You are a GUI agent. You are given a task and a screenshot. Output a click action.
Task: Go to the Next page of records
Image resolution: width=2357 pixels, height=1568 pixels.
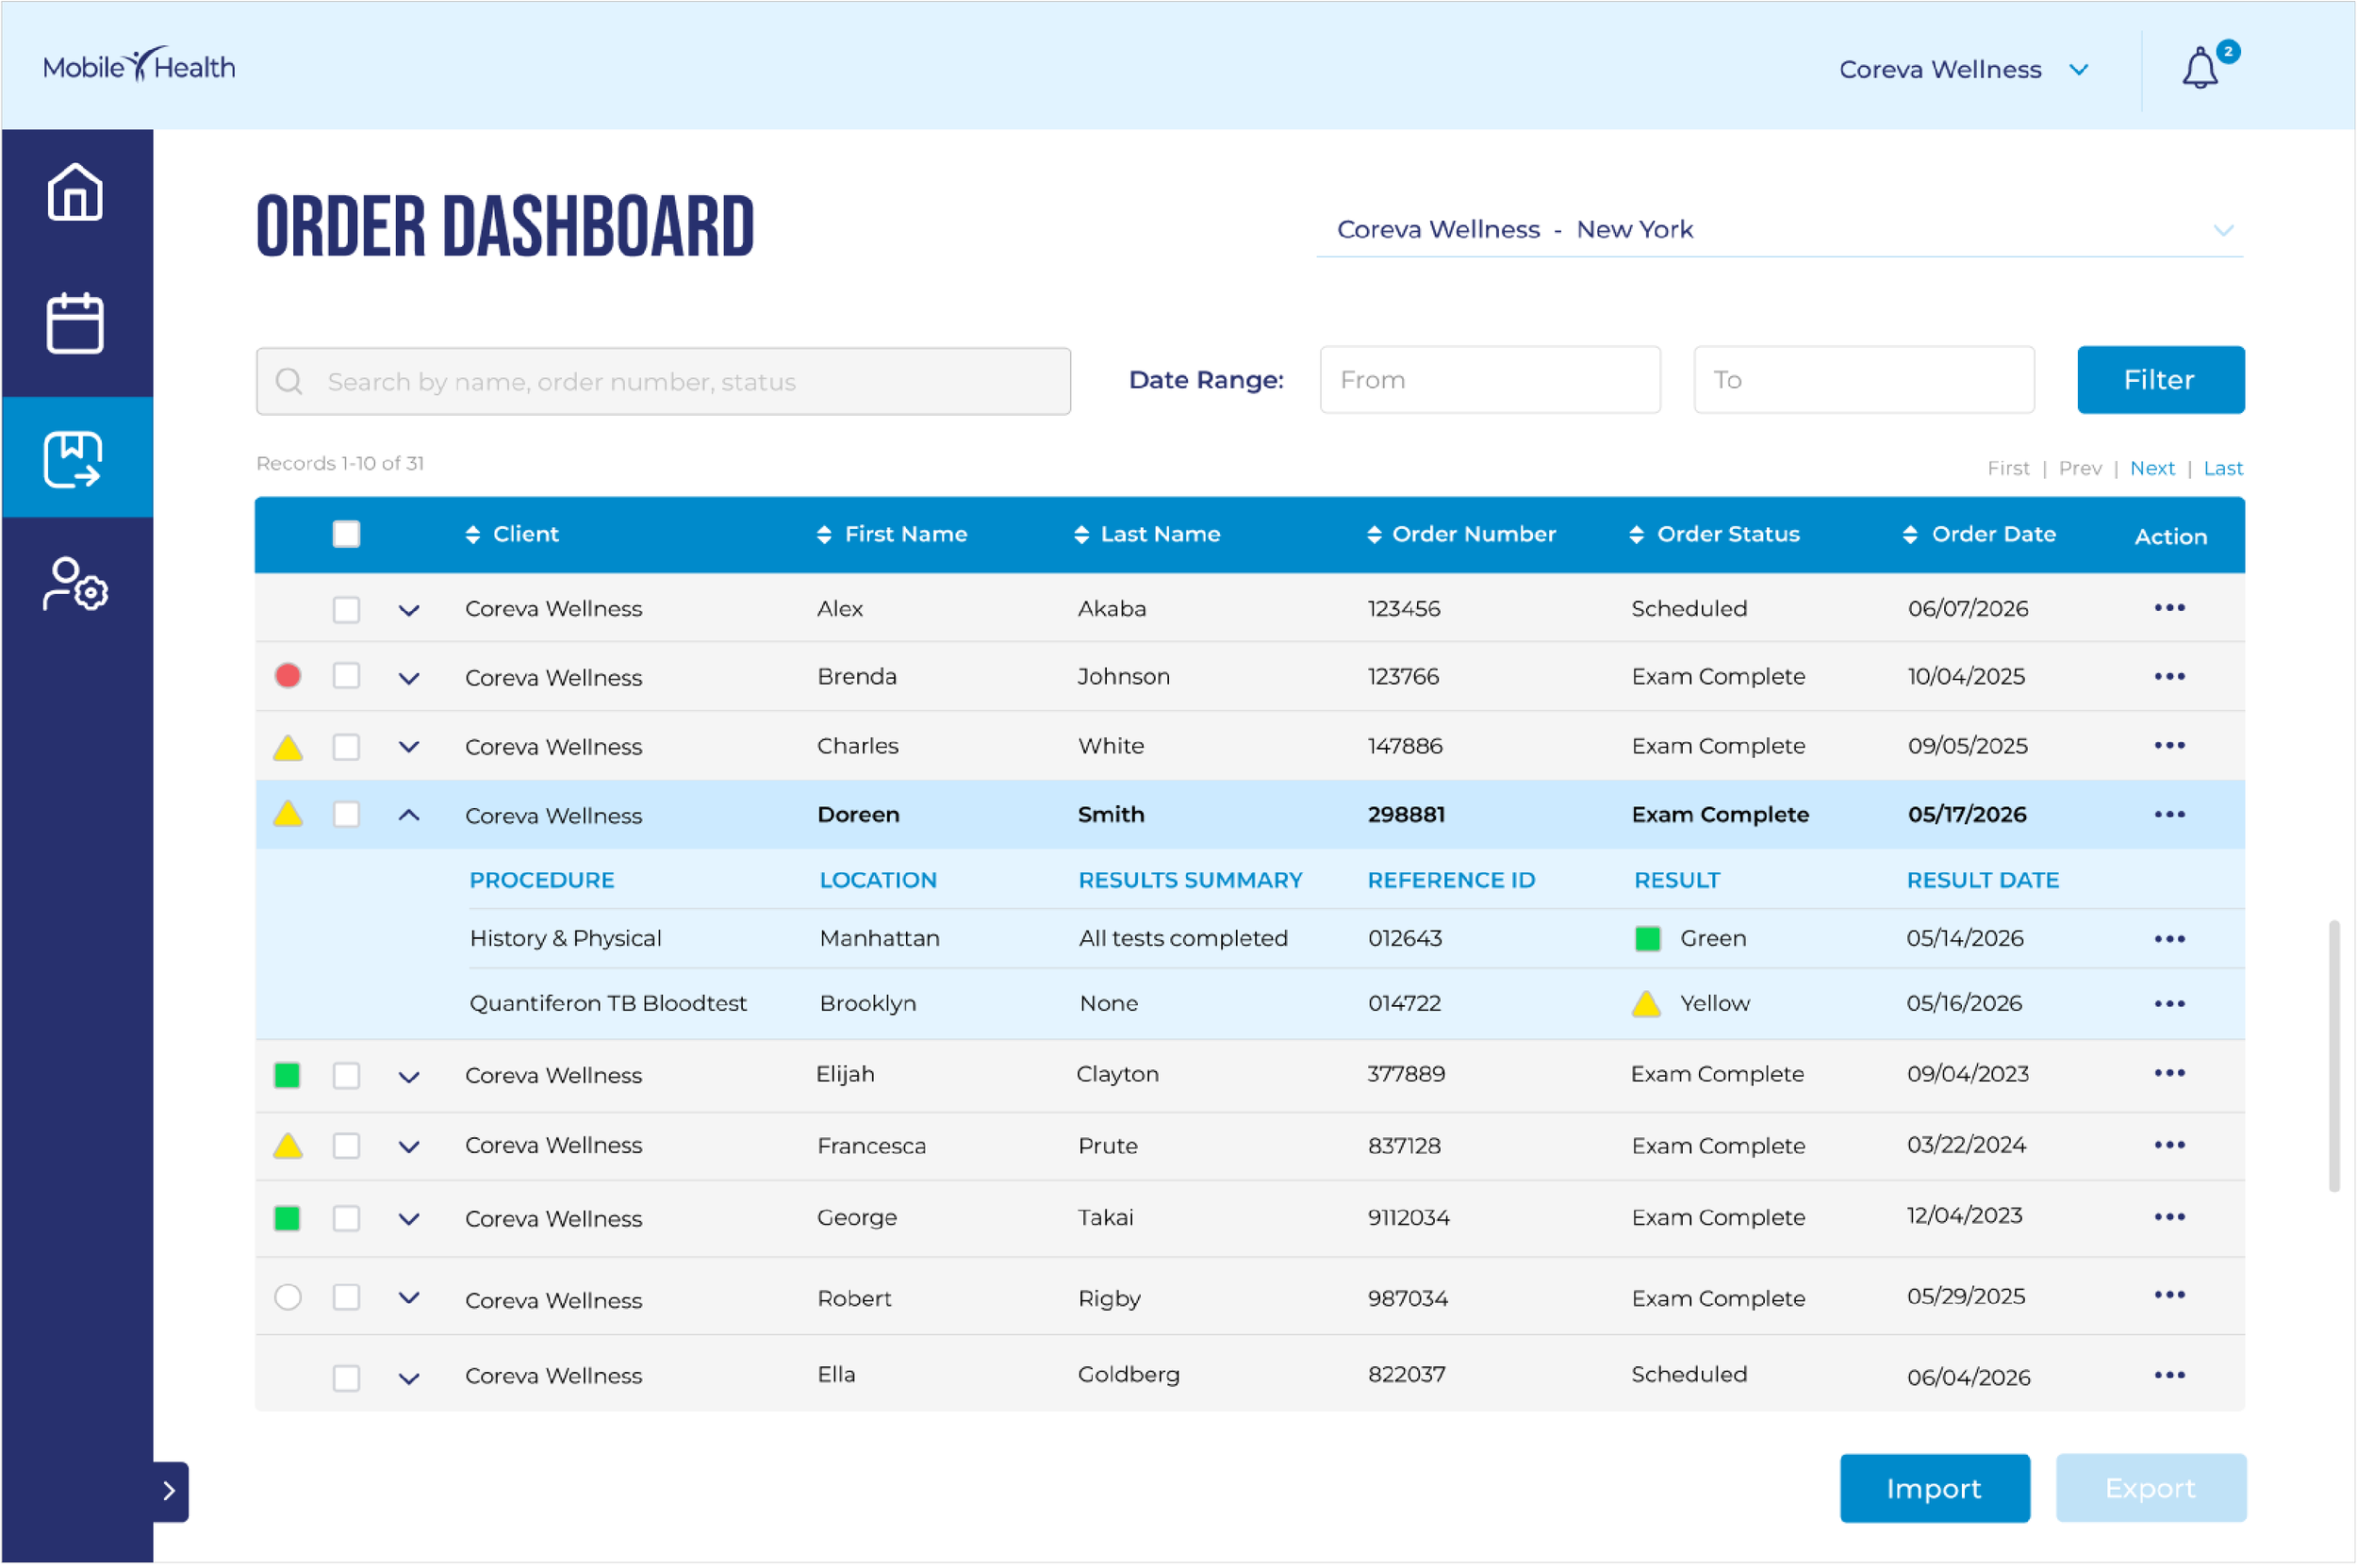click(x=2151, y=468)
